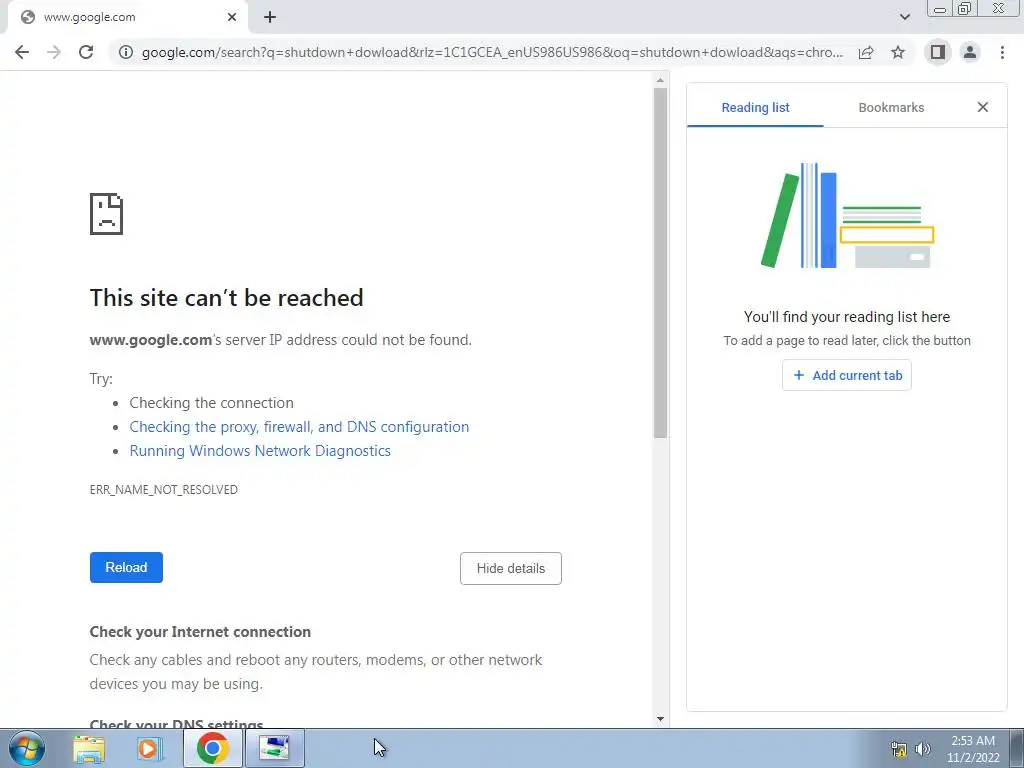Switch to Reading list tab

tap(755, 108)
